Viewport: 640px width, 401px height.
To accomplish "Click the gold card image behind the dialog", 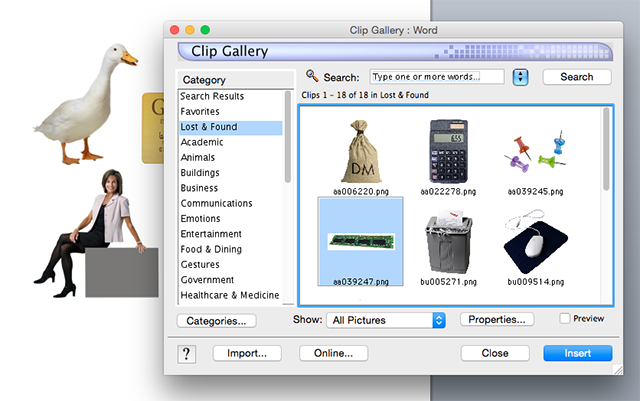I will coord(153,128).
